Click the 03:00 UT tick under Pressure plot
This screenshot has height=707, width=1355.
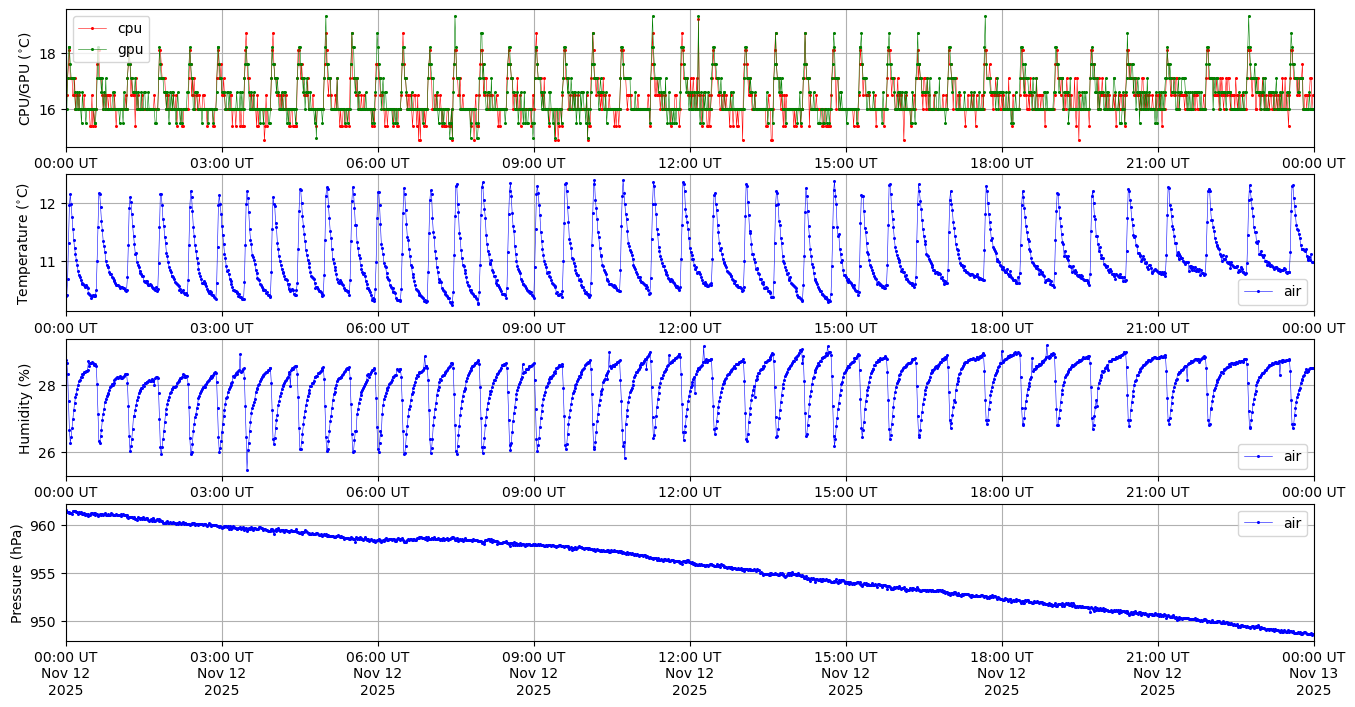[222, 658]
